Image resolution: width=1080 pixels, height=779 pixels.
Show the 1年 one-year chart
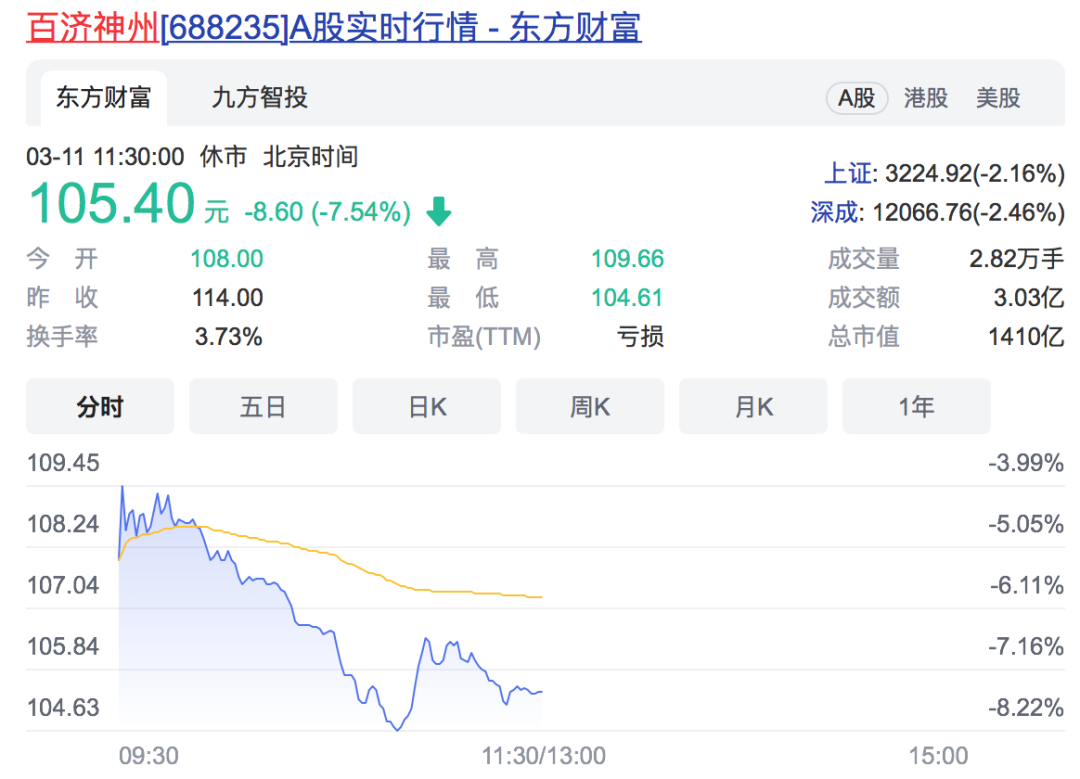(x=915, y=406)
